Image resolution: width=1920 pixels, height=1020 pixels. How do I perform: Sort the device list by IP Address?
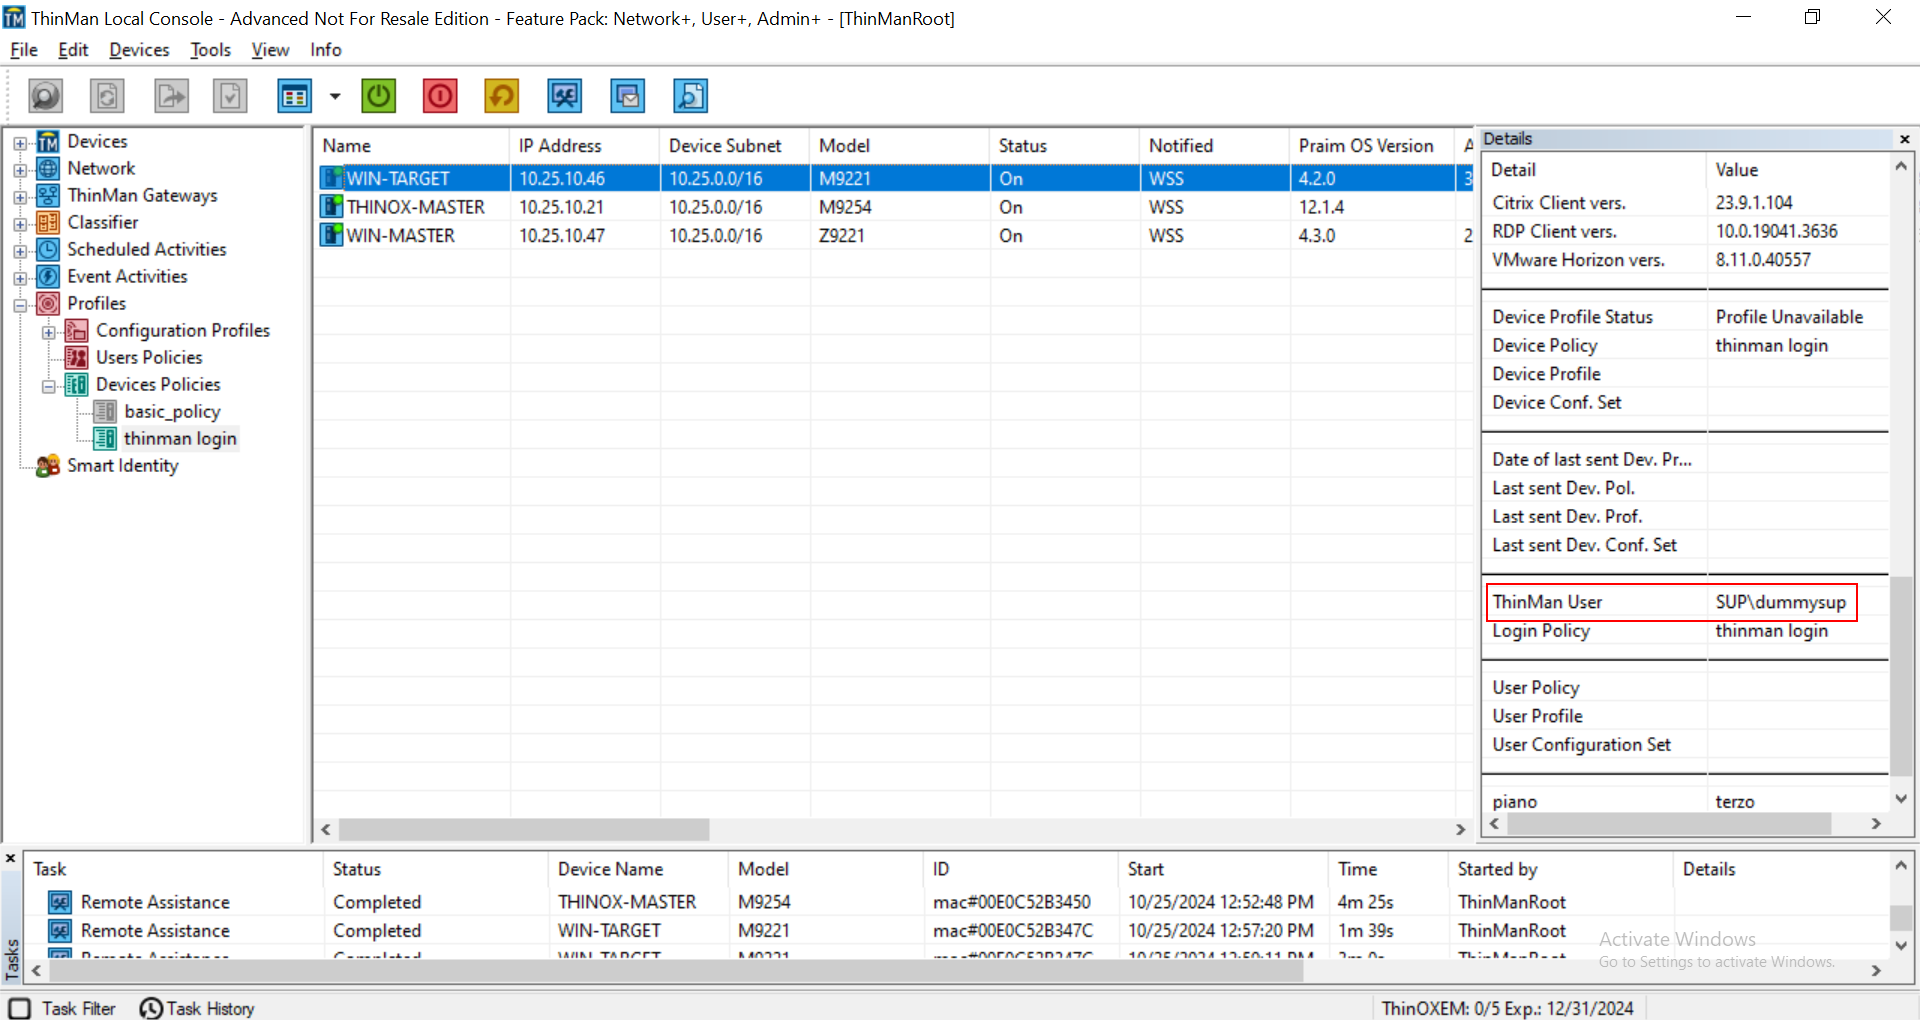point(560,146)
